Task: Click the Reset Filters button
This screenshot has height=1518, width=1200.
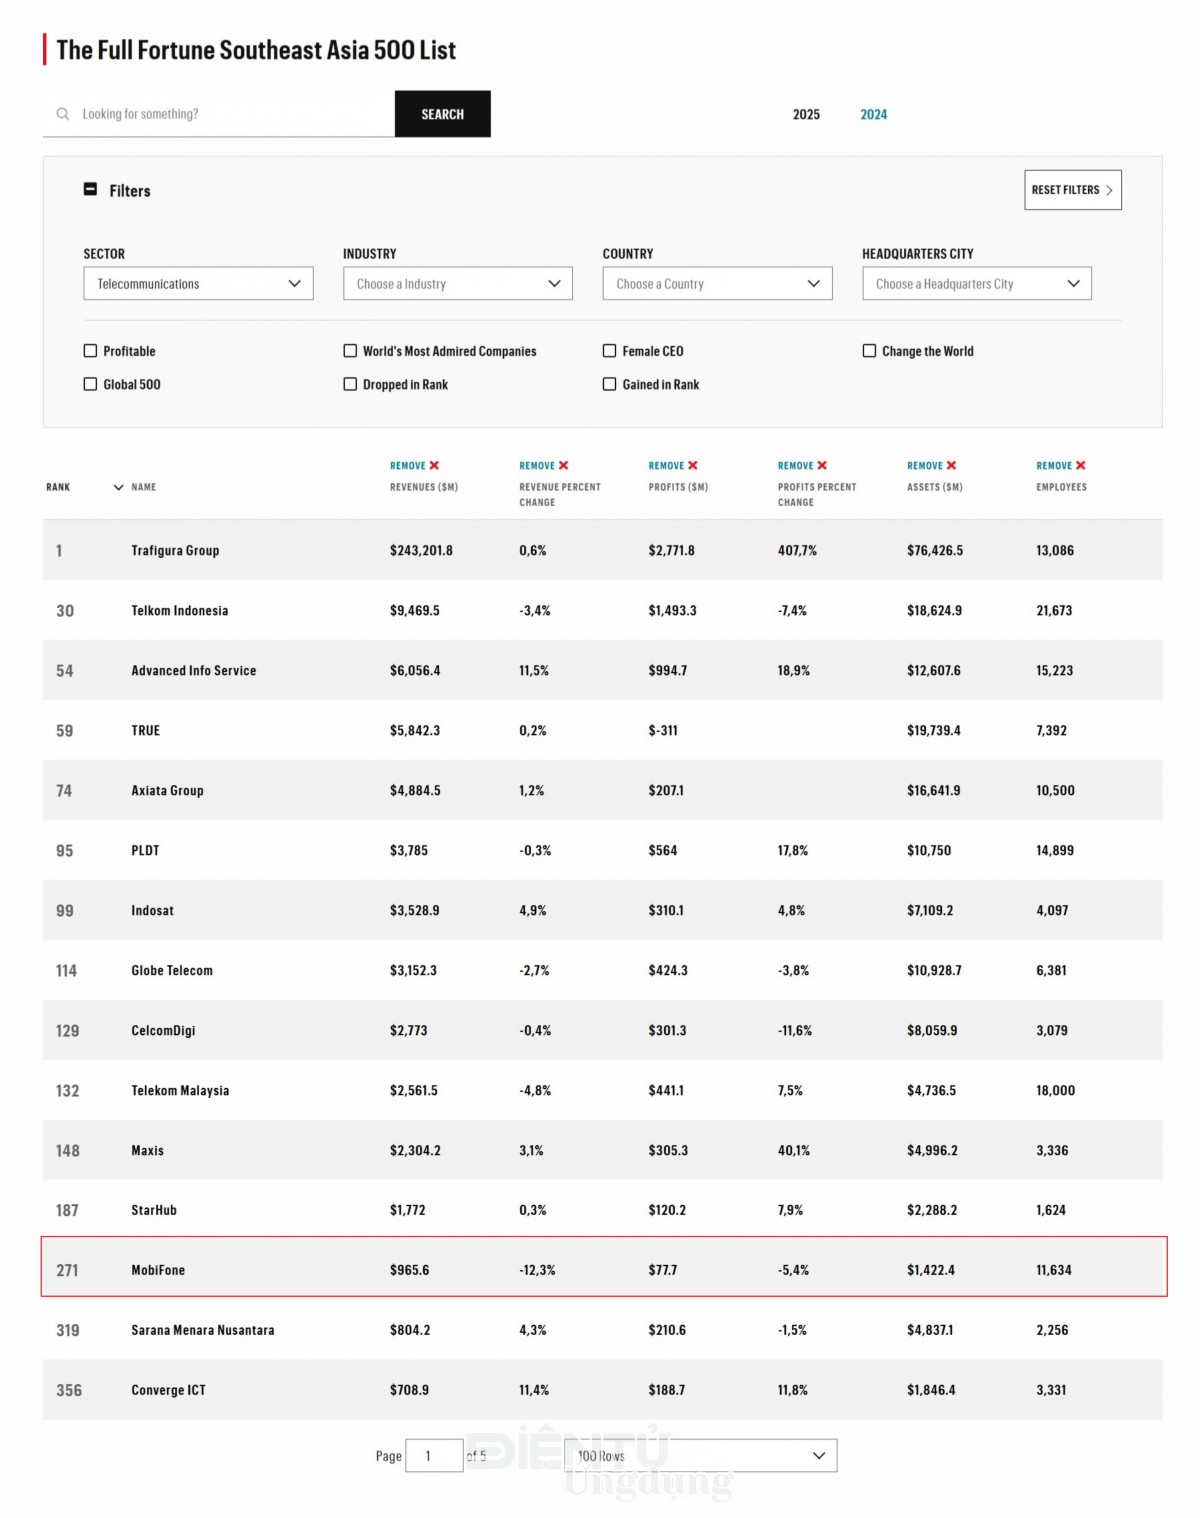Action: 1072,190
